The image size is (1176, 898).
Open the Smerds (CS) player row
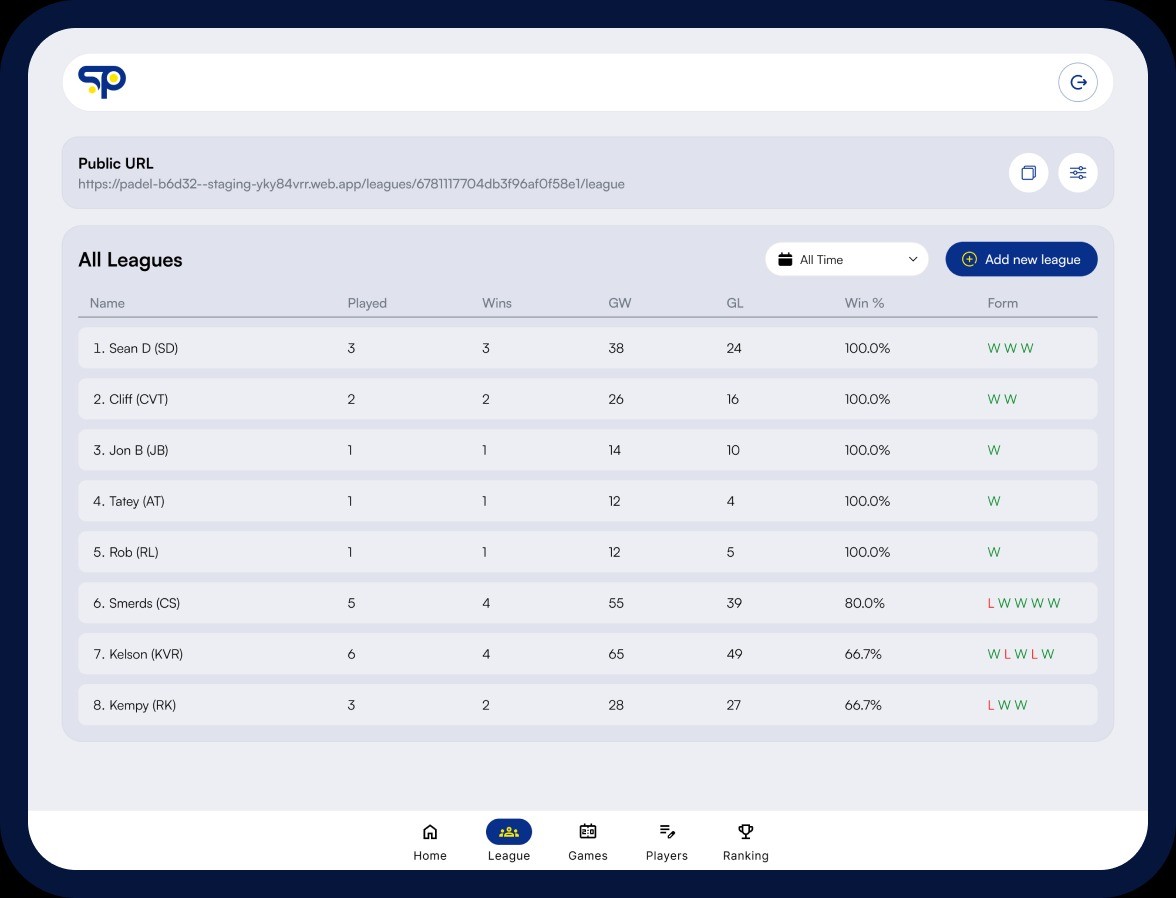[x=587, y=603]
